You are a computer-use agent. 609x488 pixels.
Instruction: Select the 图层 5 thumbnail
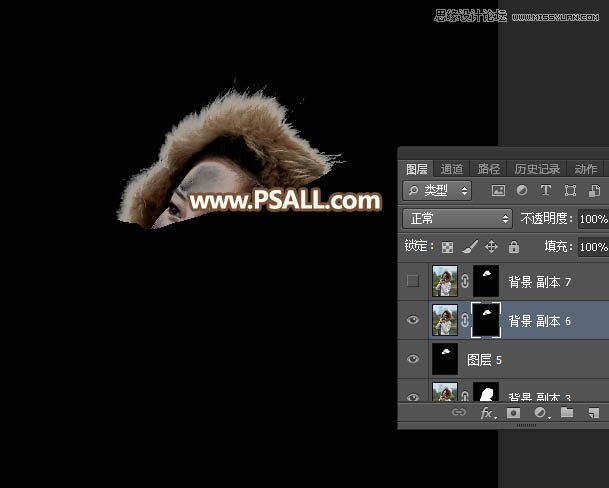(445, 359)
